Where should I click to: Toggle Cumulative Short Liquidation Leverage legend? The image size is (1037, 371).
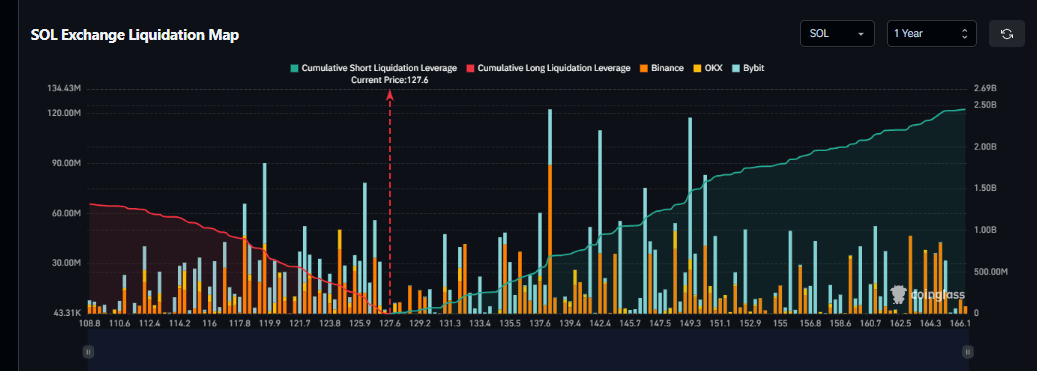pyautogui.click(x=374, y=68)
